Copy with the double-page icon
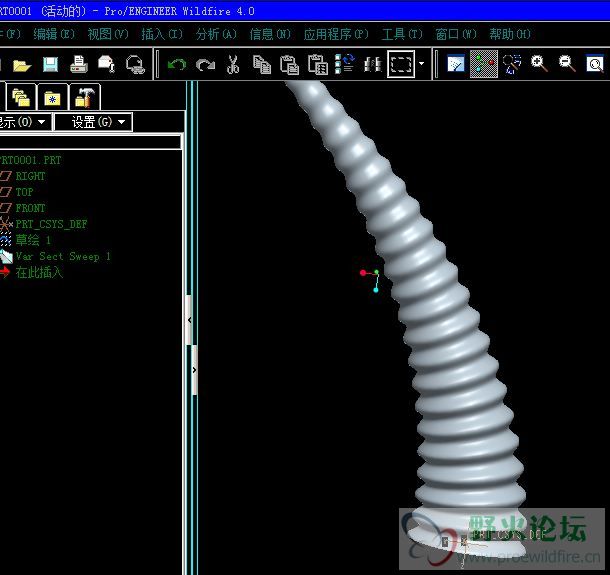 click(x=262, y=65)
